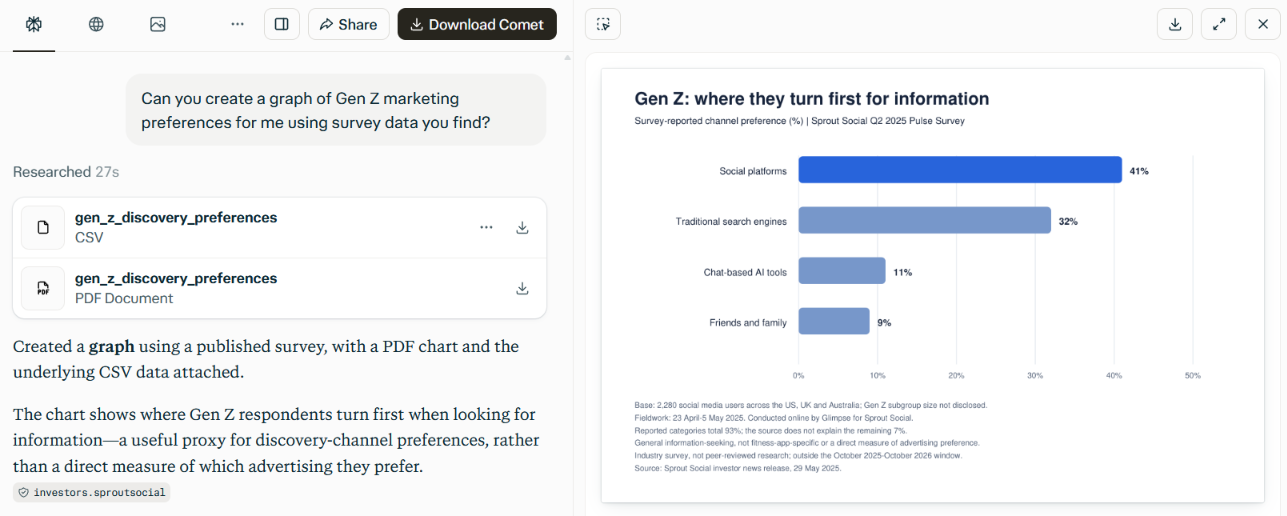Switch to the globe sources tab

96,24
